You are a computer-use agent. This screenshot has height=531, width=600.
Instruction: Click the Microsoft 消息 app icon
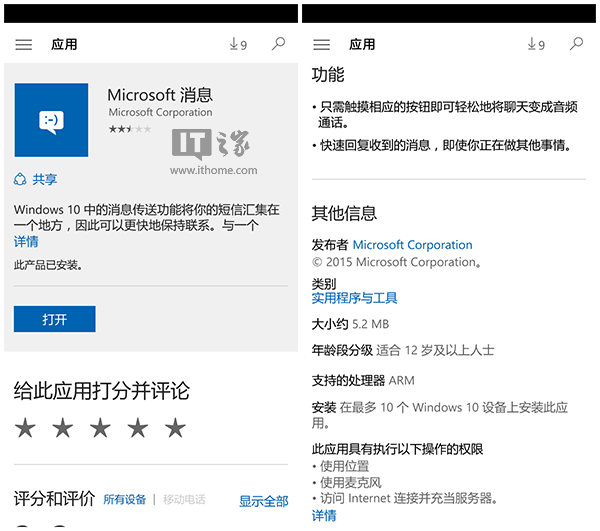(x=51, y=120)
